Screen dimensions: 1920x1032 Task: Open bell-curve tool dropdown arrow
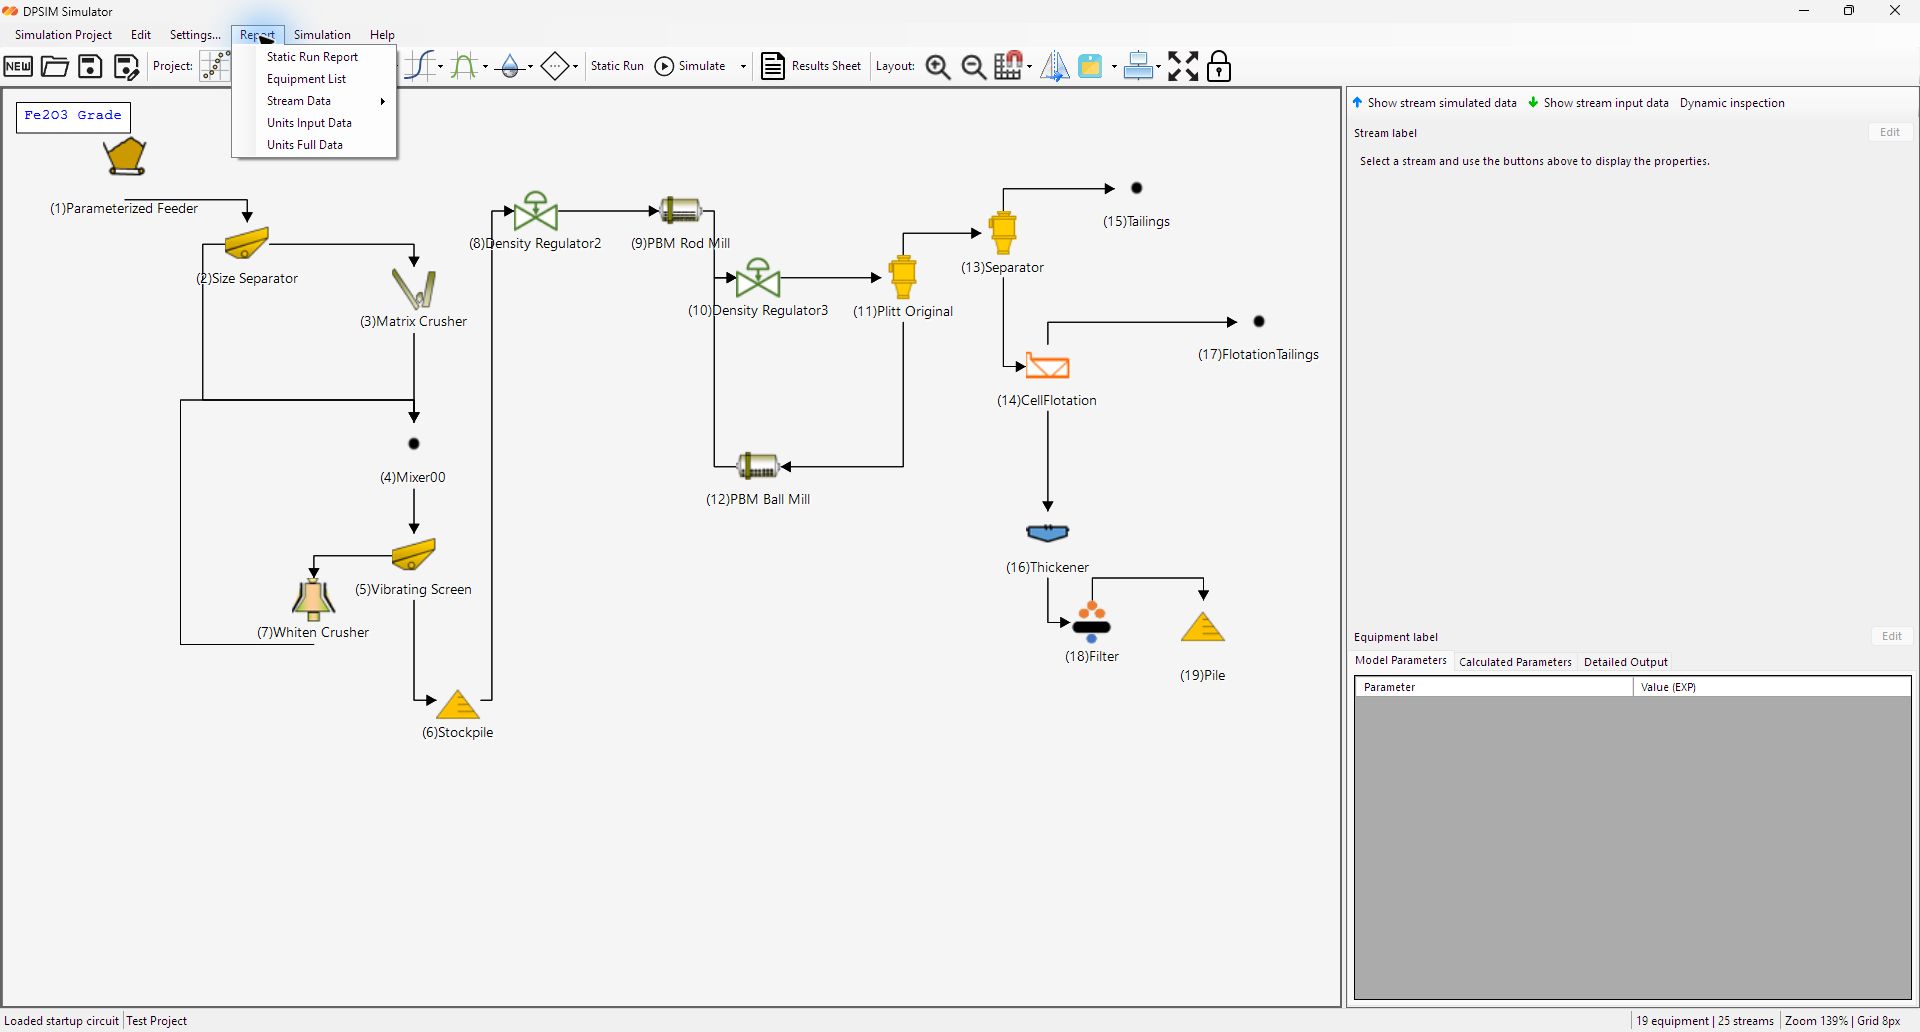(485, 67)
